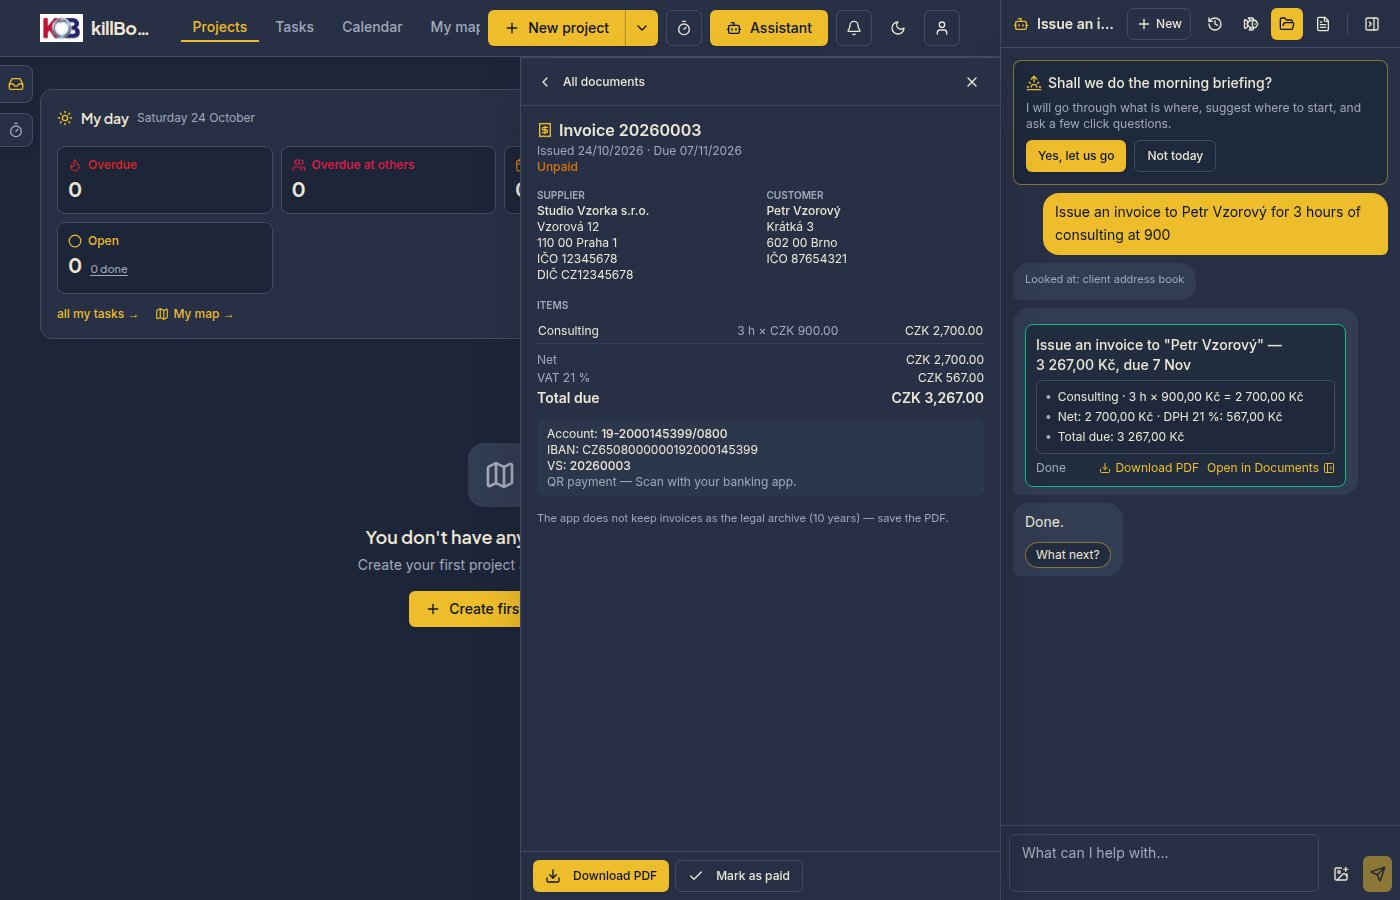
Task: Click the Overdue at others card
Action: (388, 180)
